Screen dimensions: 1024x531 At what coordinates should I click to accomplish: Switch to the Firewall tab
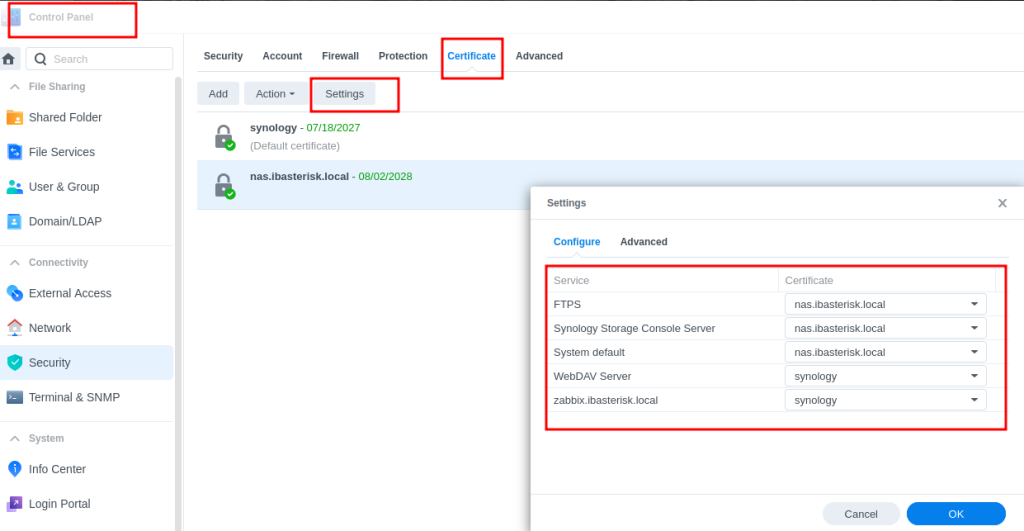click(x=340, y=56)
